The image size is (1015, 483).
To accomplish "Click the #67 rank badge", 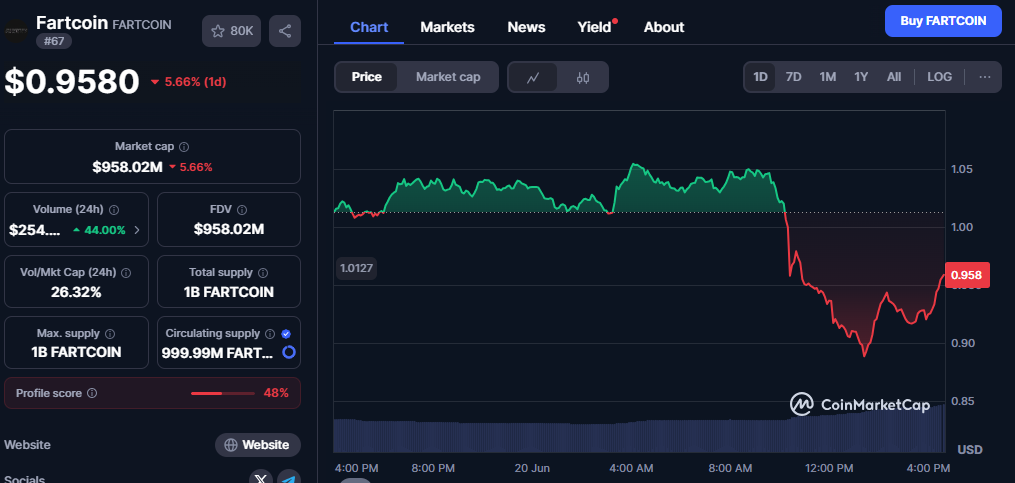I will pyautogui.click(x=54, y=41).
